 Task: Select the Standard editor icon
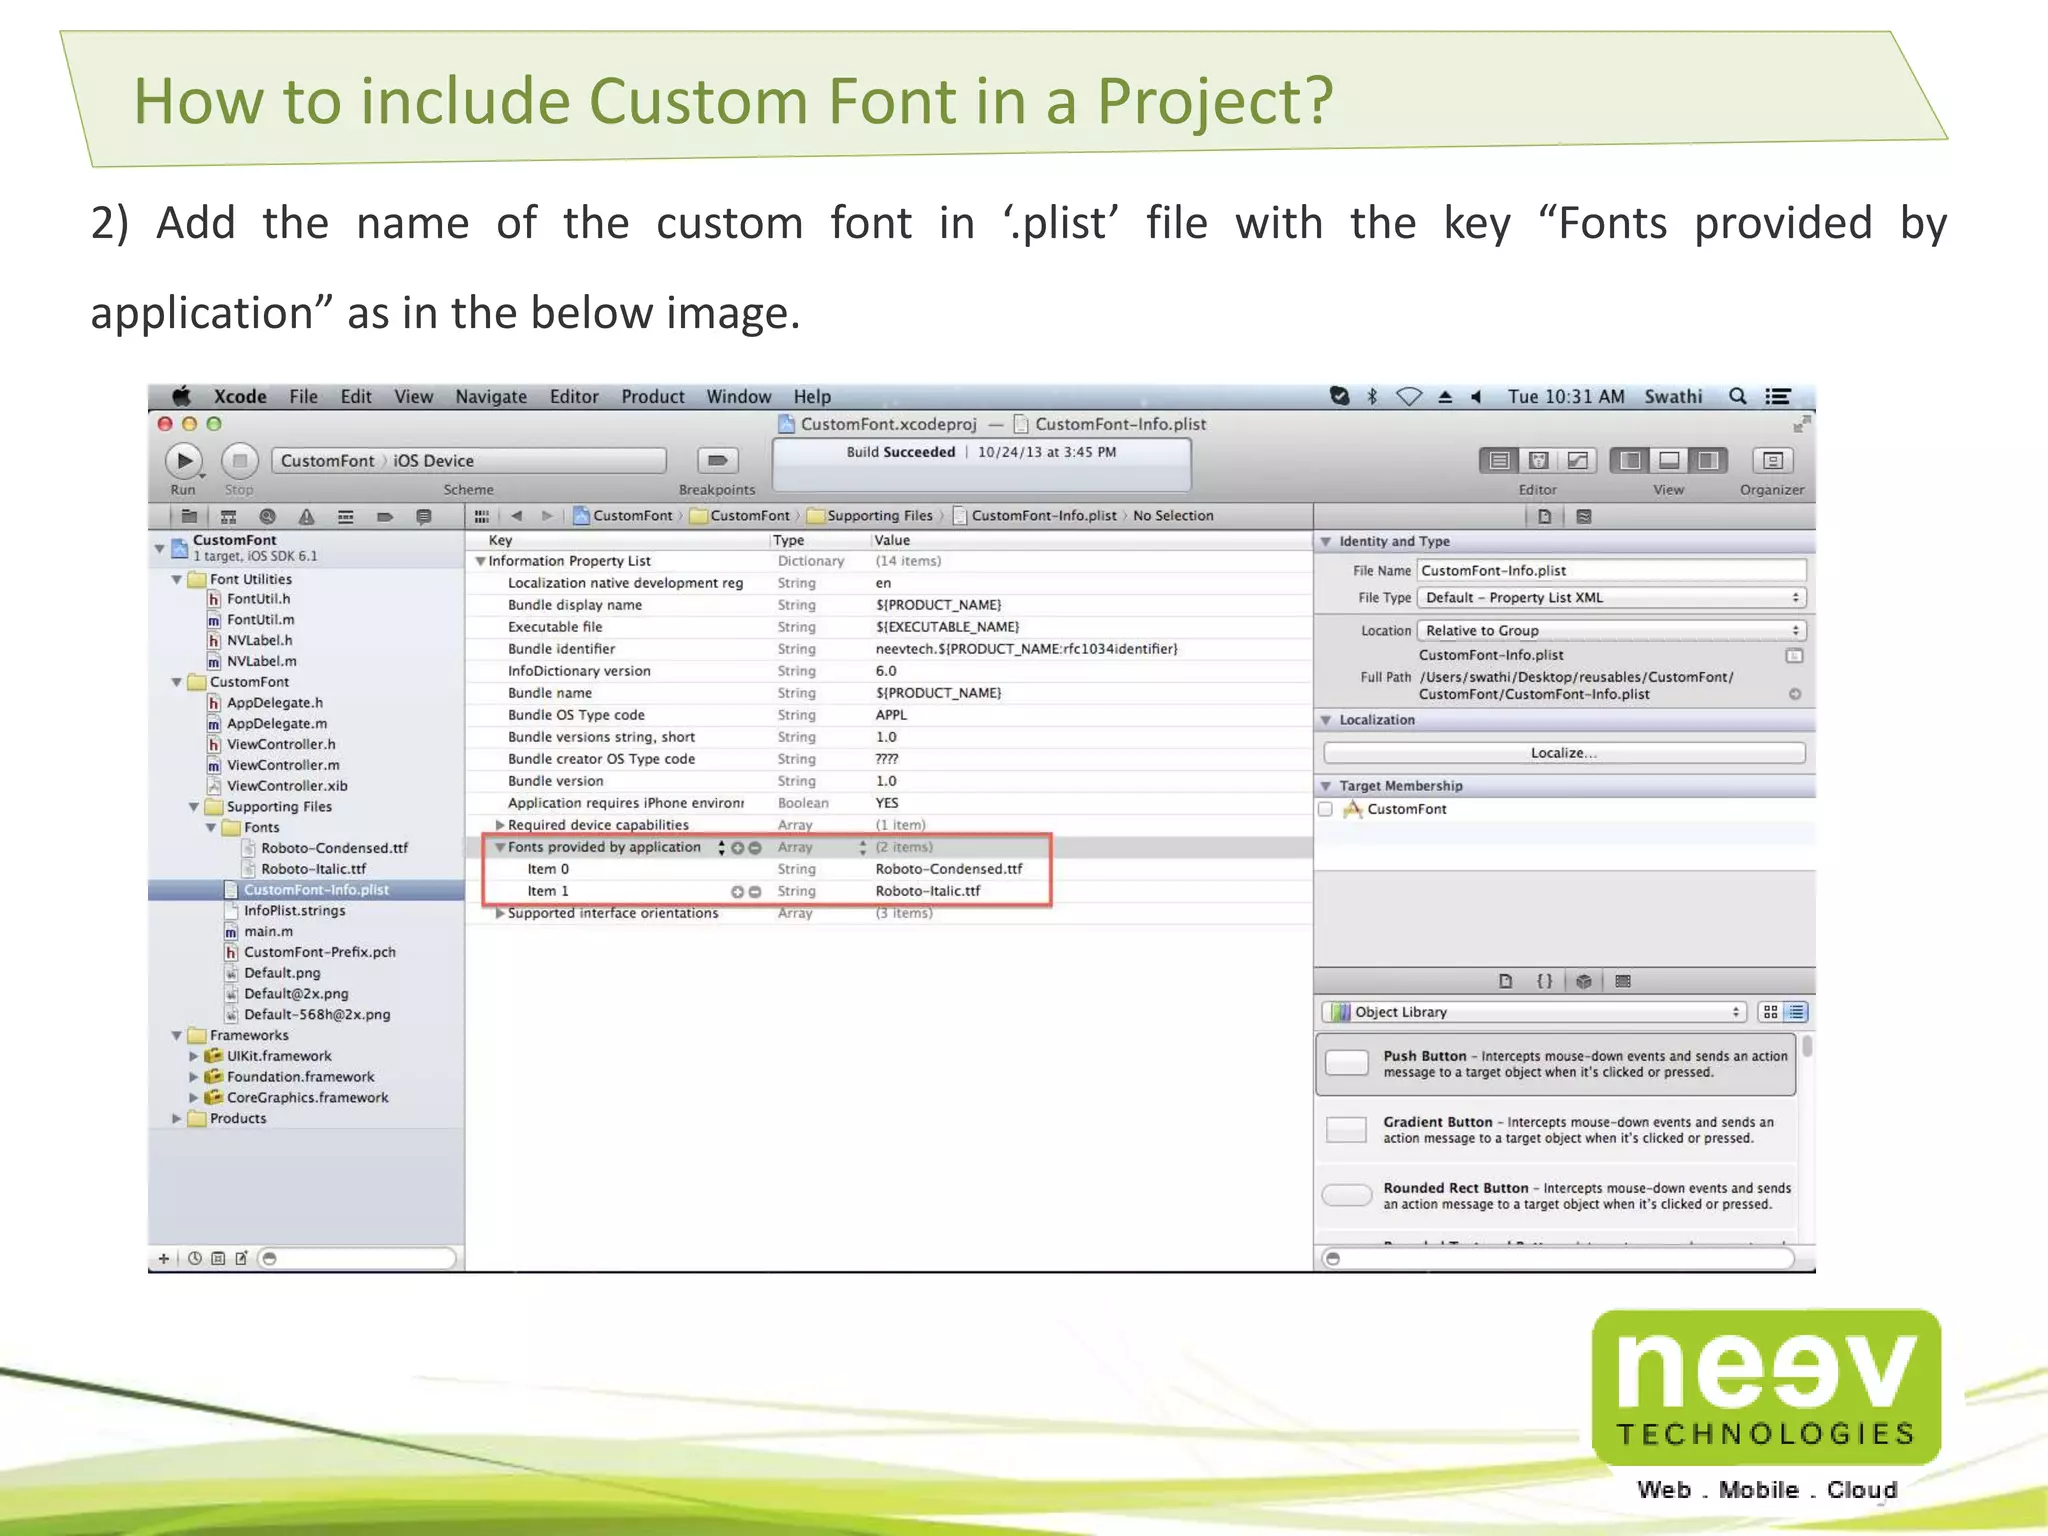click(x=1498, y=460)
